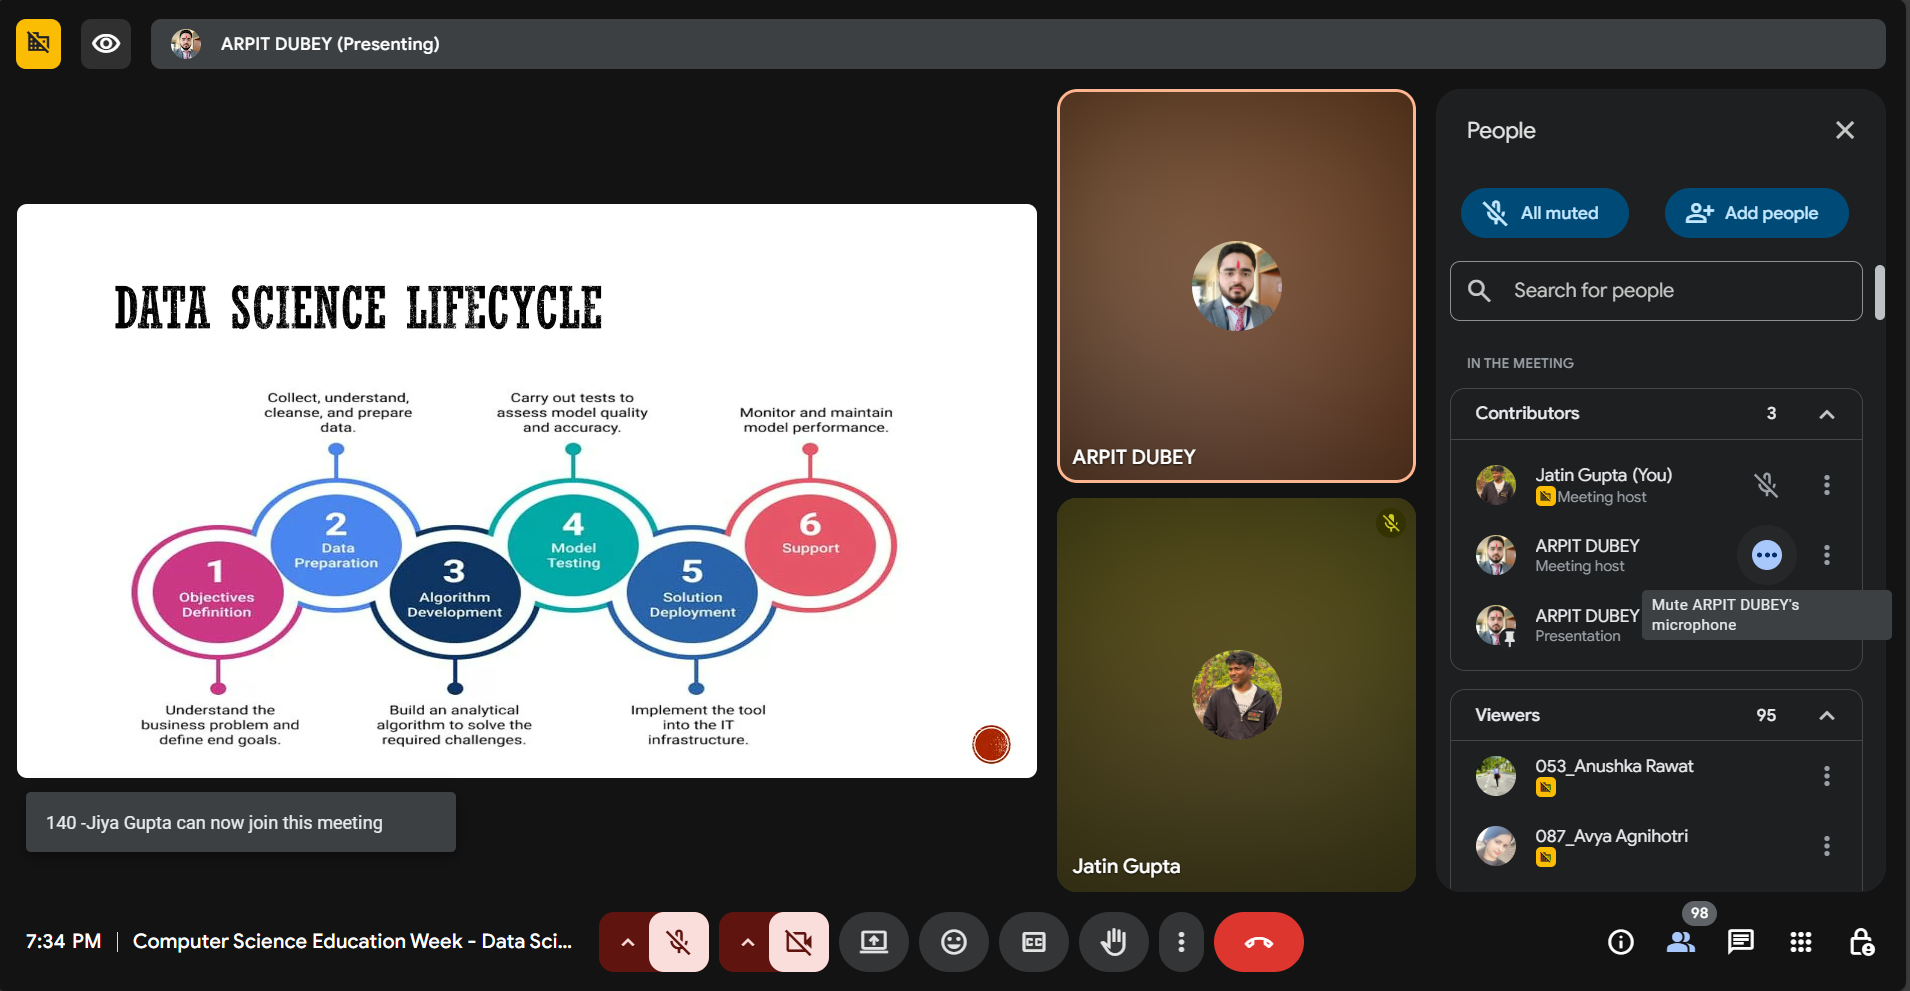Expand audio settings arrow beside microphone
Screen dimensions: 1910x991
(x=627, y=942)
